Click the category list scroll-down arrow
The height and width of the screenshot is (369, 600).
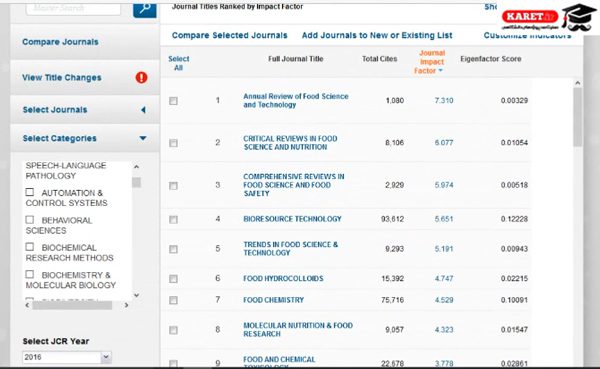pos(136,295)
